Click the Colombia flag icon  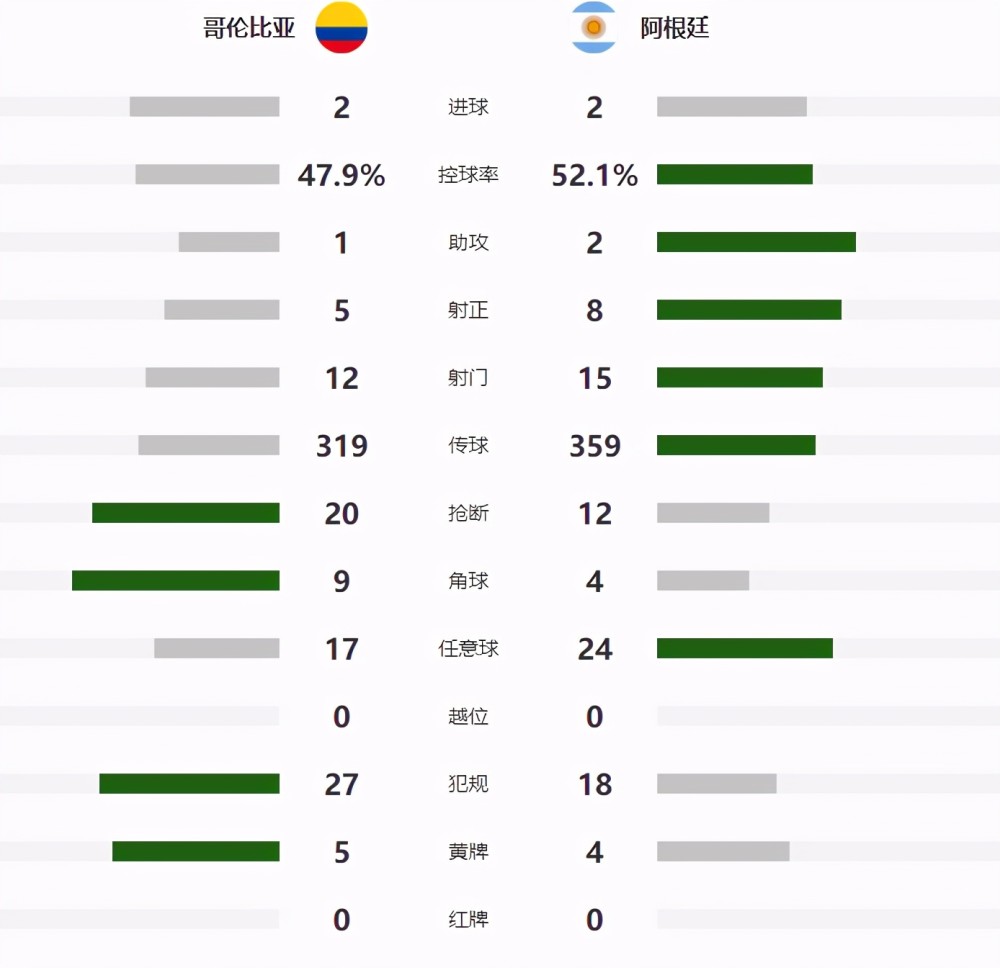click(x=341, y=27)
